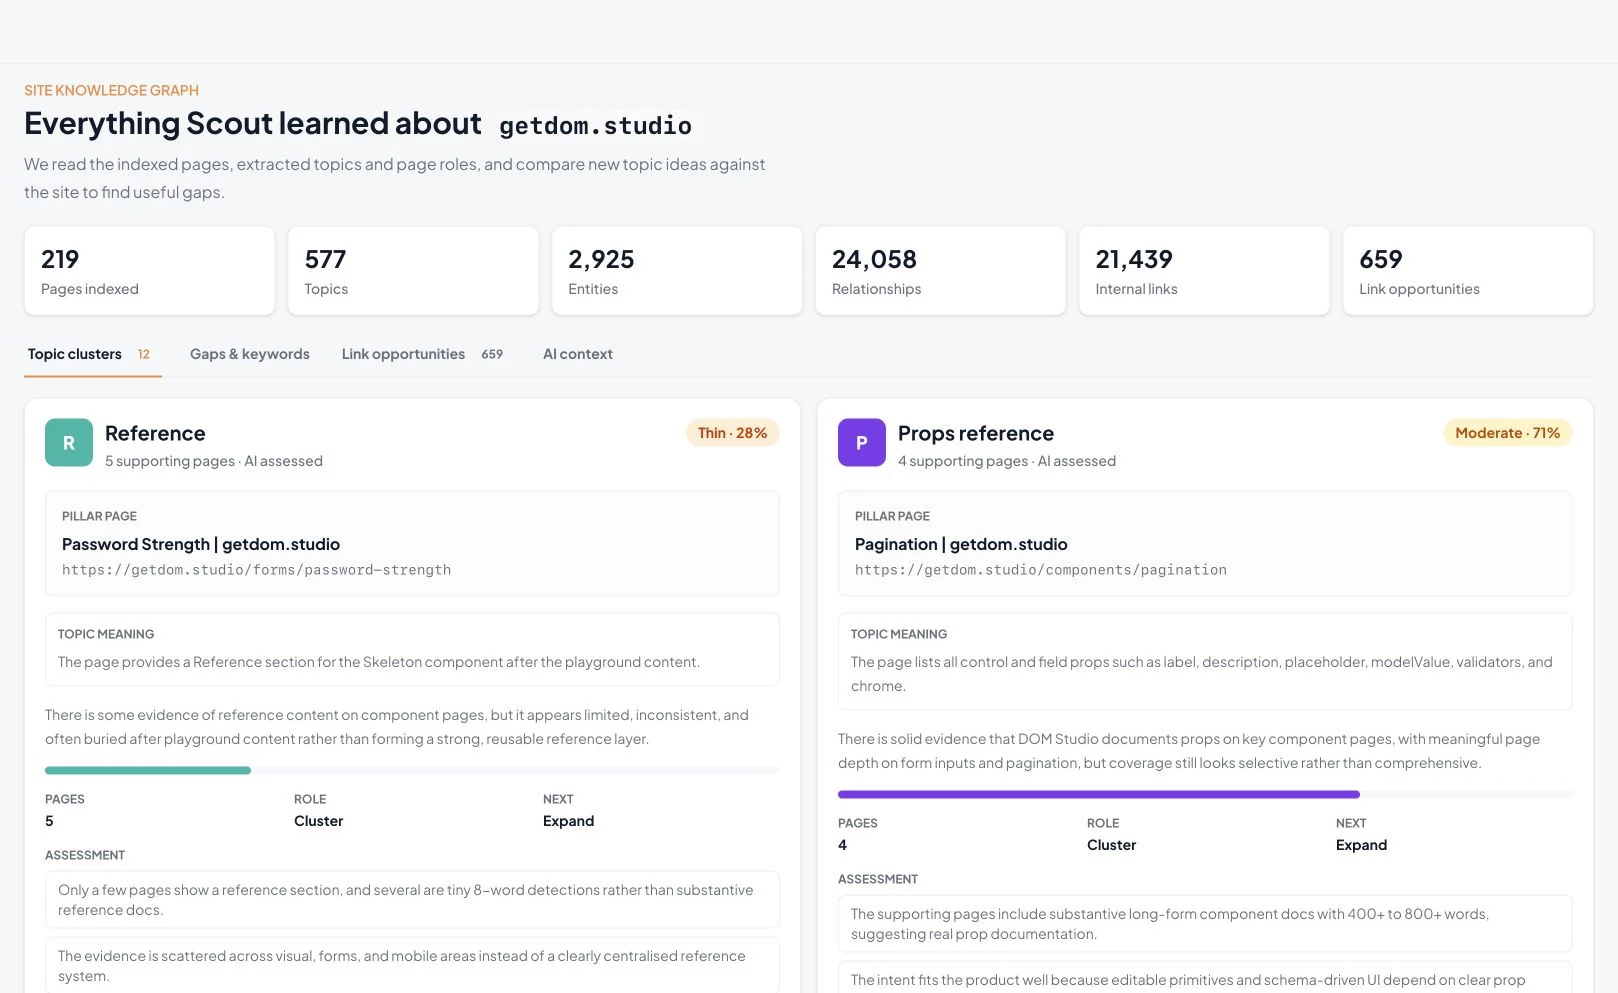The image size is (1618, 993).
Task: Click the assessment about scattered evidence
Action: [x=412, y=966]
